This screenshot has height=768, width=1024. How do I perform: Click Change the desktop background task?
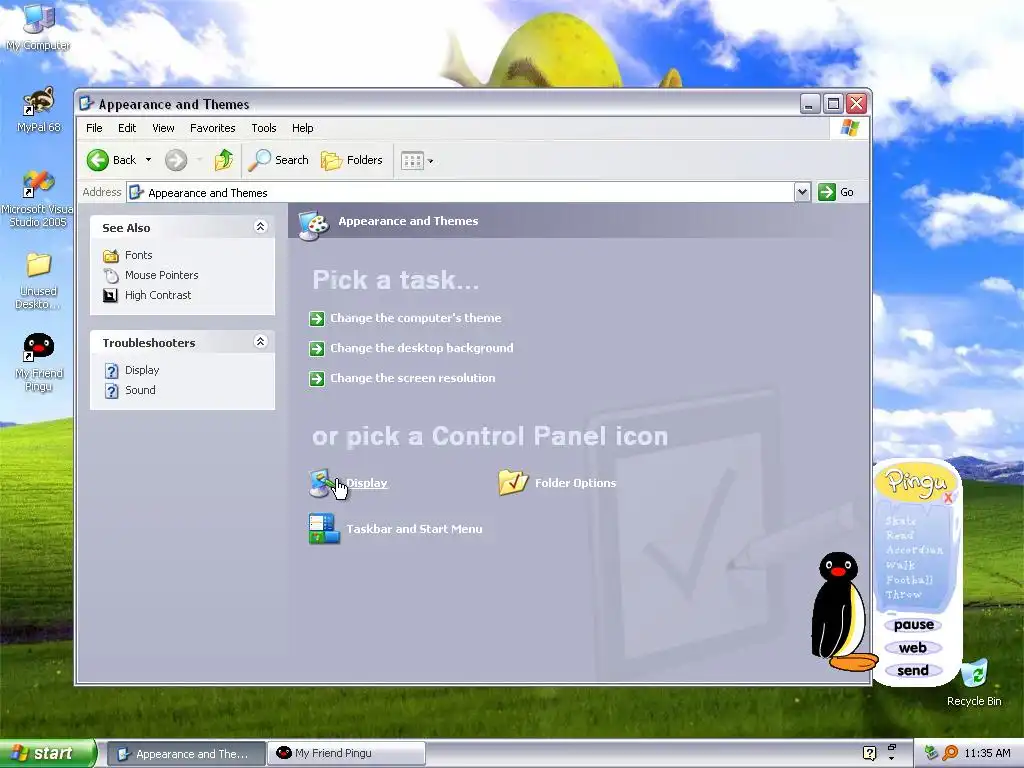(421, 348)
